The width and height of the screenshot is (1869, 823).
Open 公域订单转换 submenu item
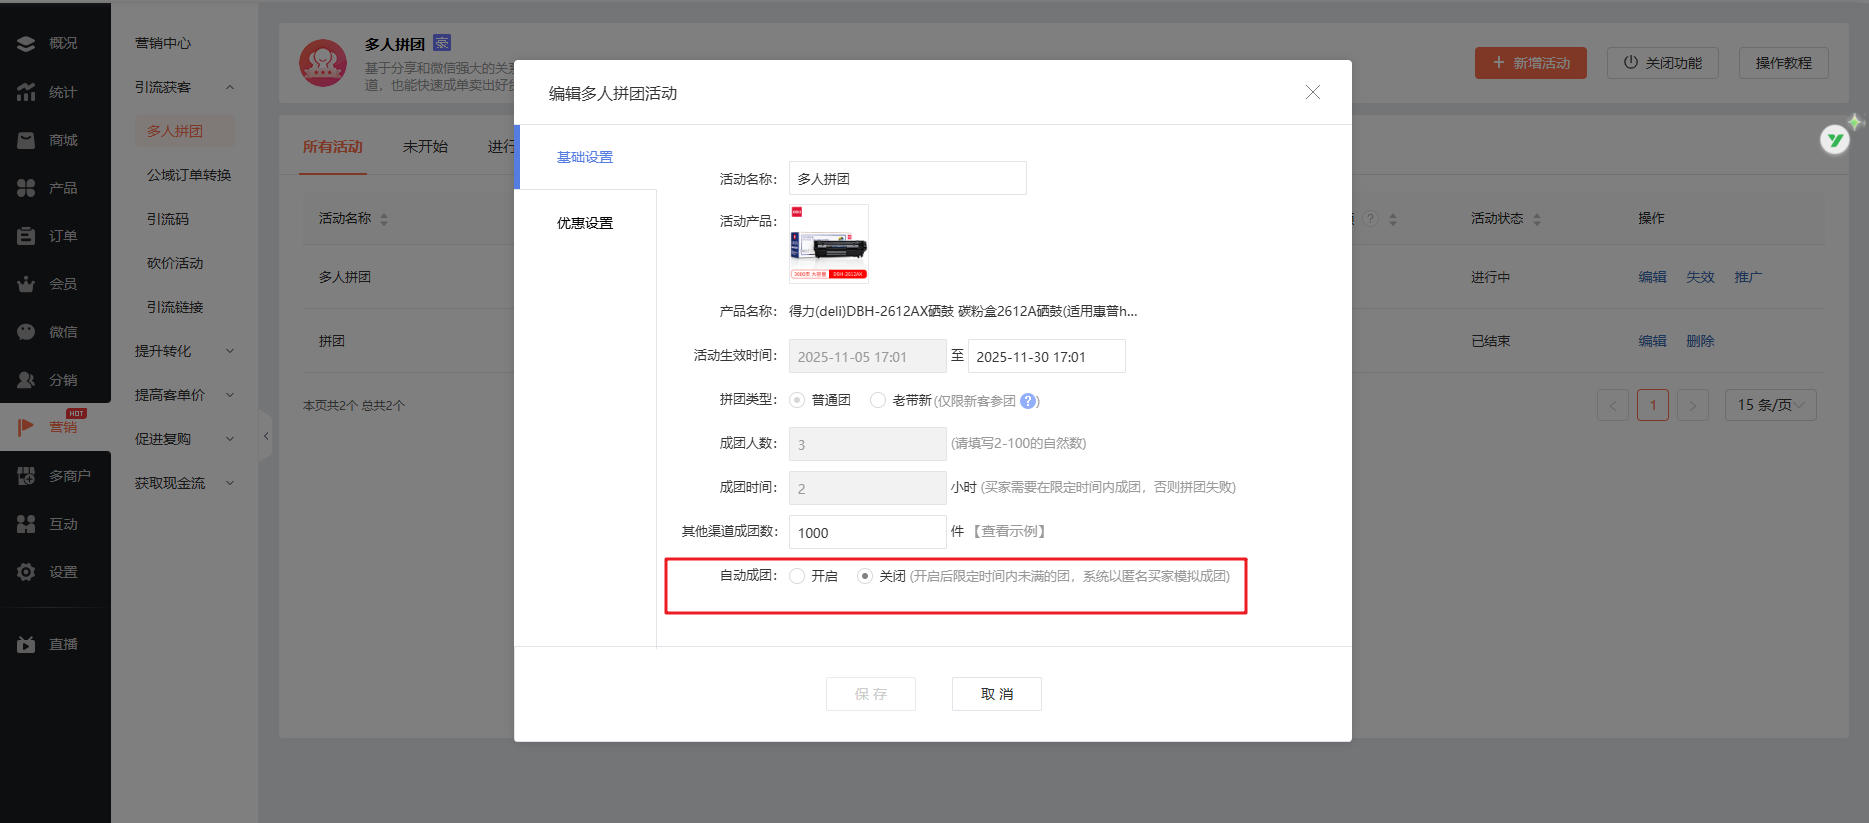coord(189,175)
